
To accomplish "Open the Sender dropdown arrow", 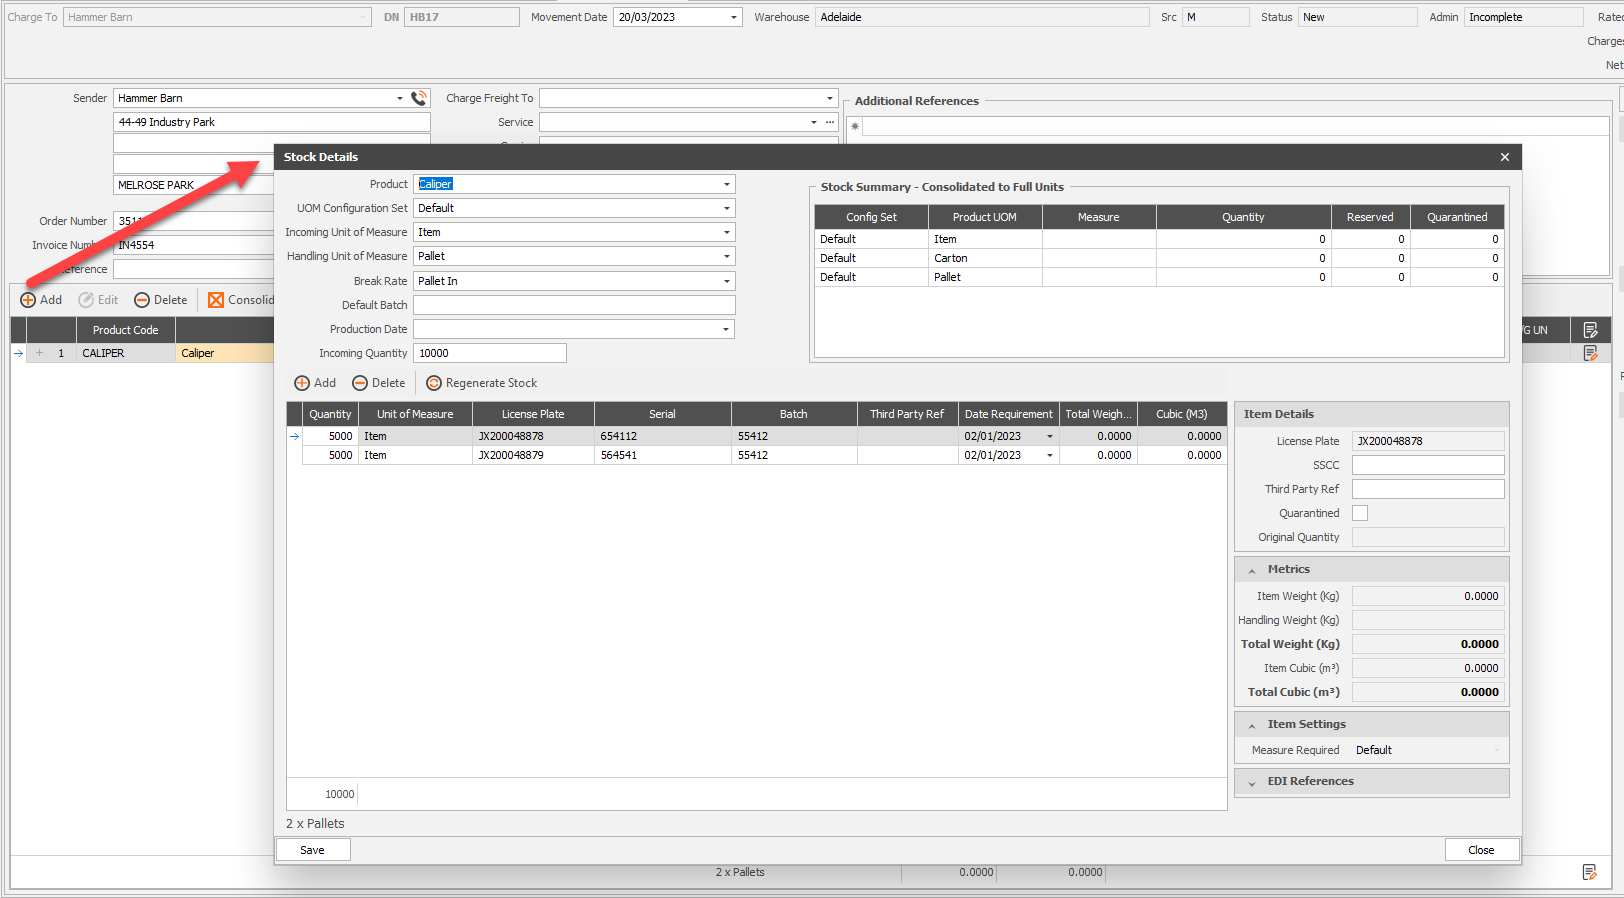I will 400,98.
